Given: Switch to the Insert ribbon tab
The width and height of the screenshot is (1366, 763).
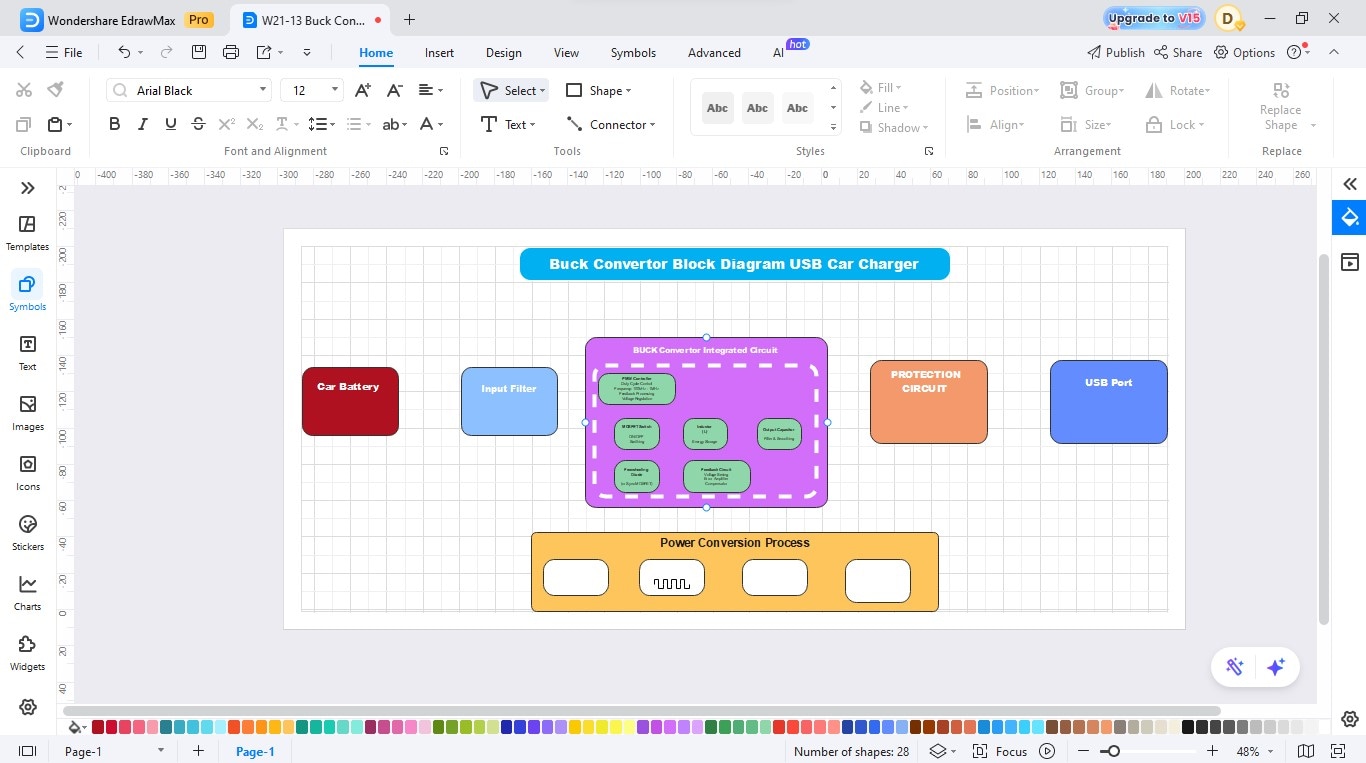Looking at the screenshot, I should 439,53.
